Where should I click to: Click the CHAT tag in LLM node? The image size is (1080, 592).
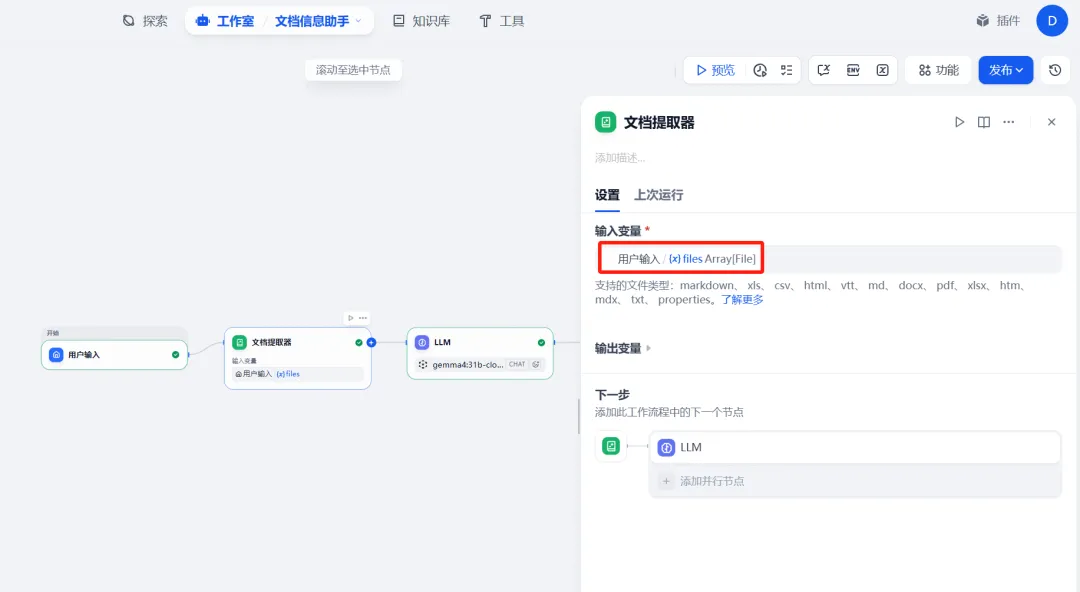[517, 365]
